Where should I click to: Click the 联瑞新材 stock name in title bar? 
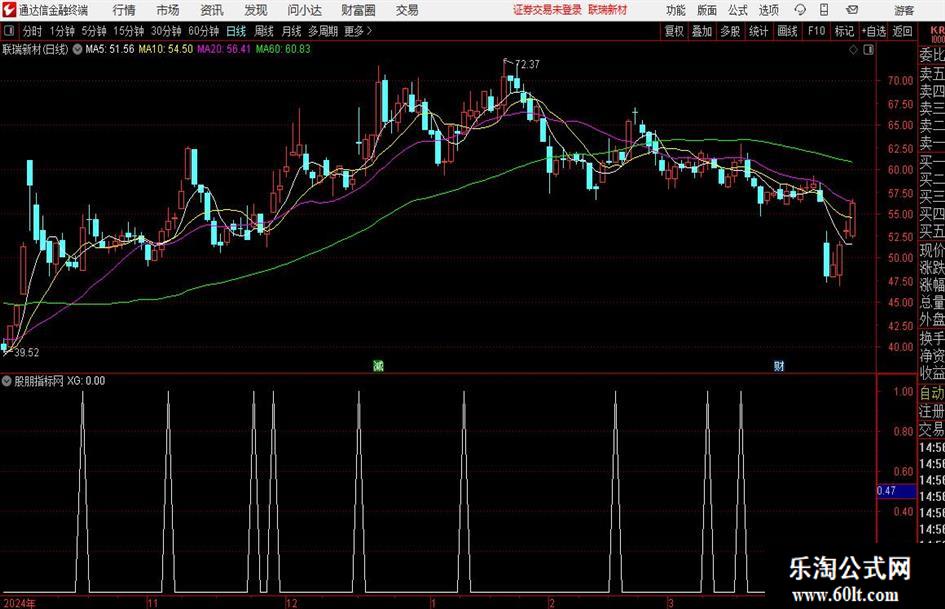[x=608, y=10]
